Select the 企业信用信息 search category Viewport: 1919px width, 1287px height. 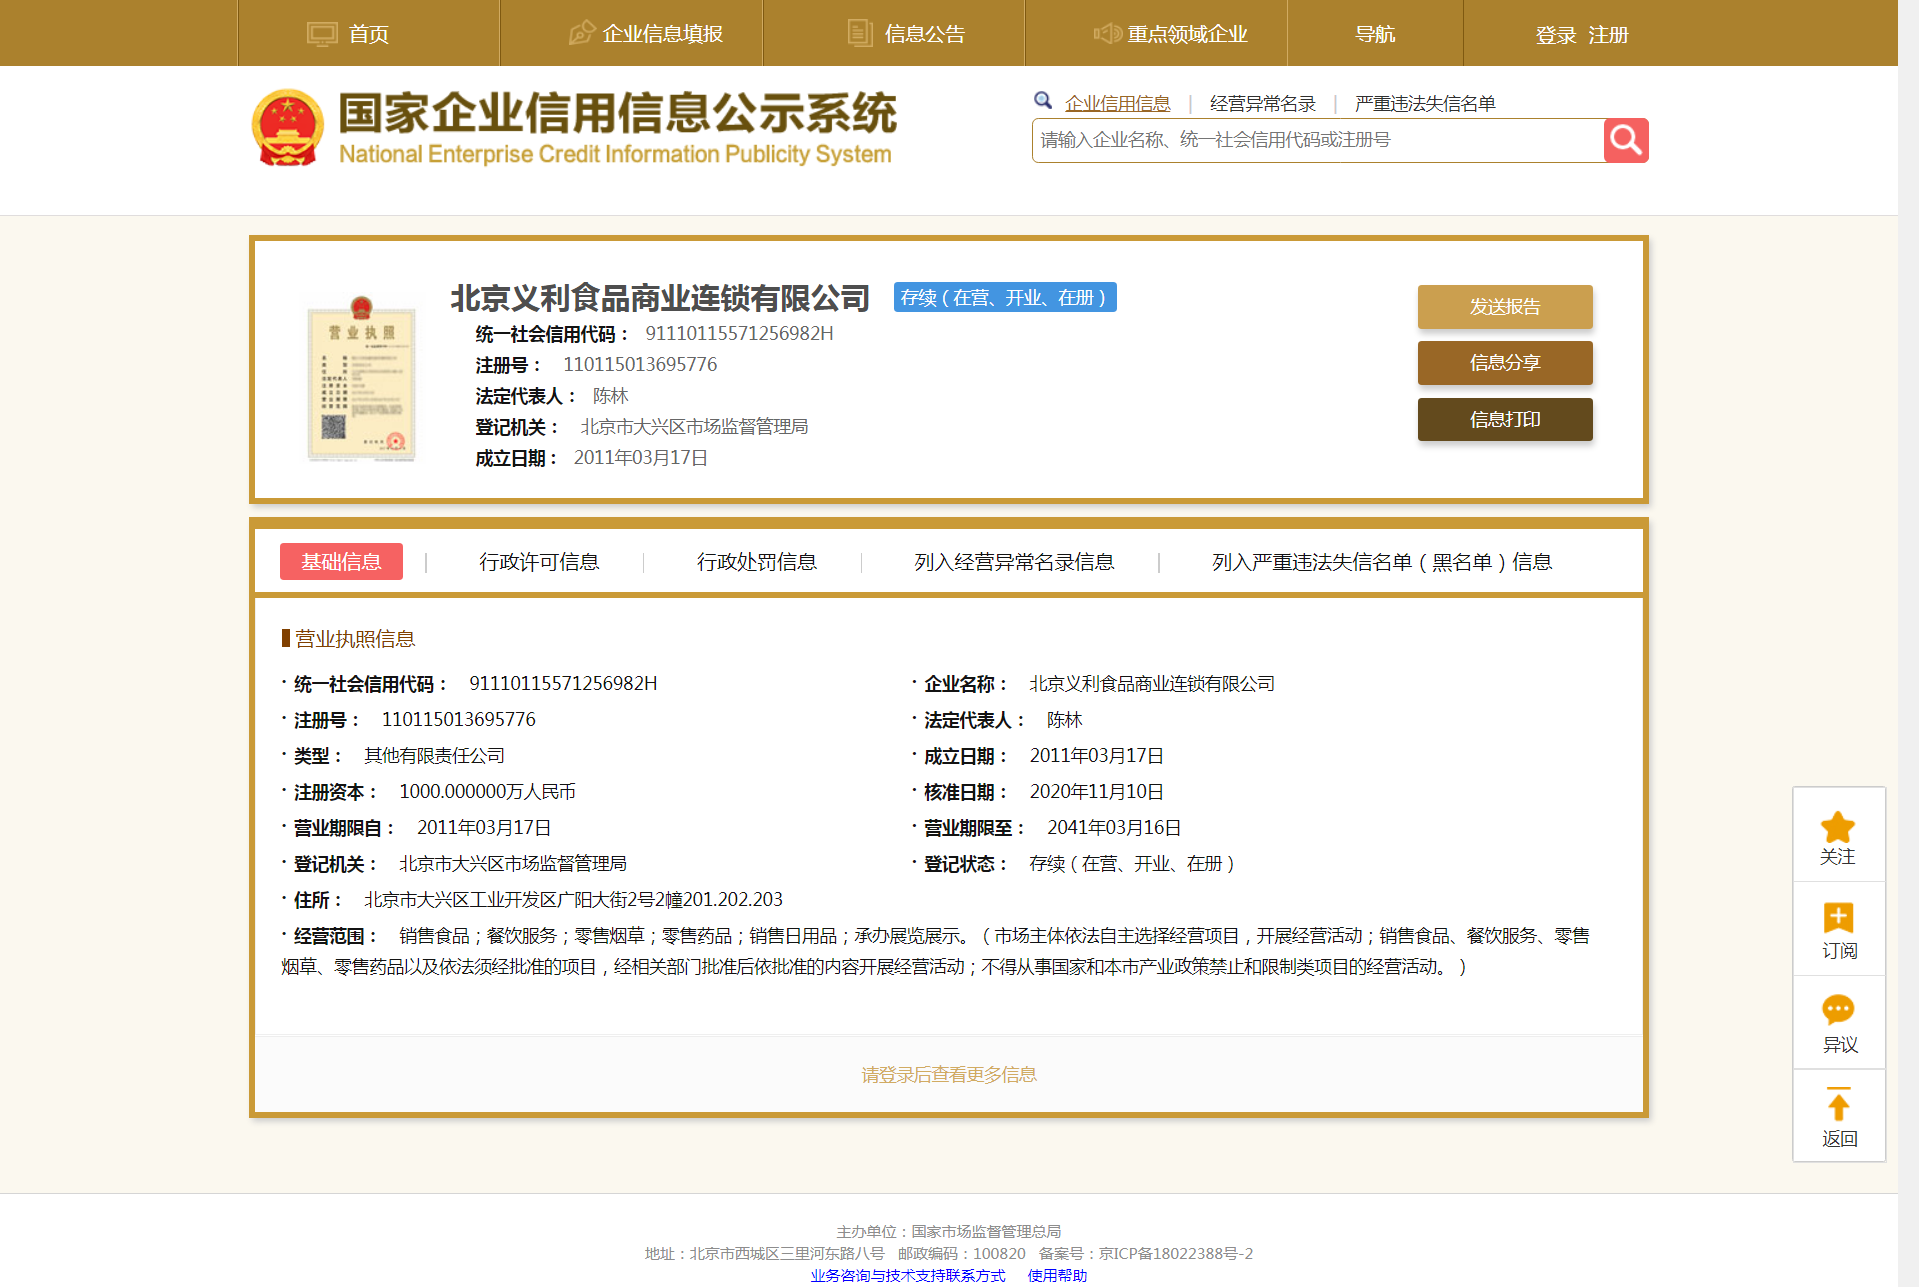pos(1117,103)
